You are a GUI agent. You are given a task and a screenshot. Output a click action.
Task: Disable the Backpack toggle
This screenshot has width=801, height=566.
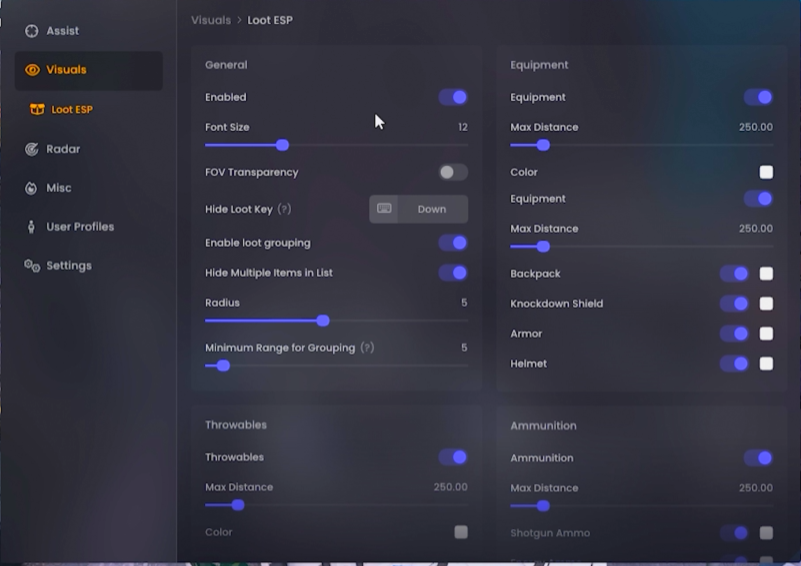pyautogui.click(x=735, y=274)
